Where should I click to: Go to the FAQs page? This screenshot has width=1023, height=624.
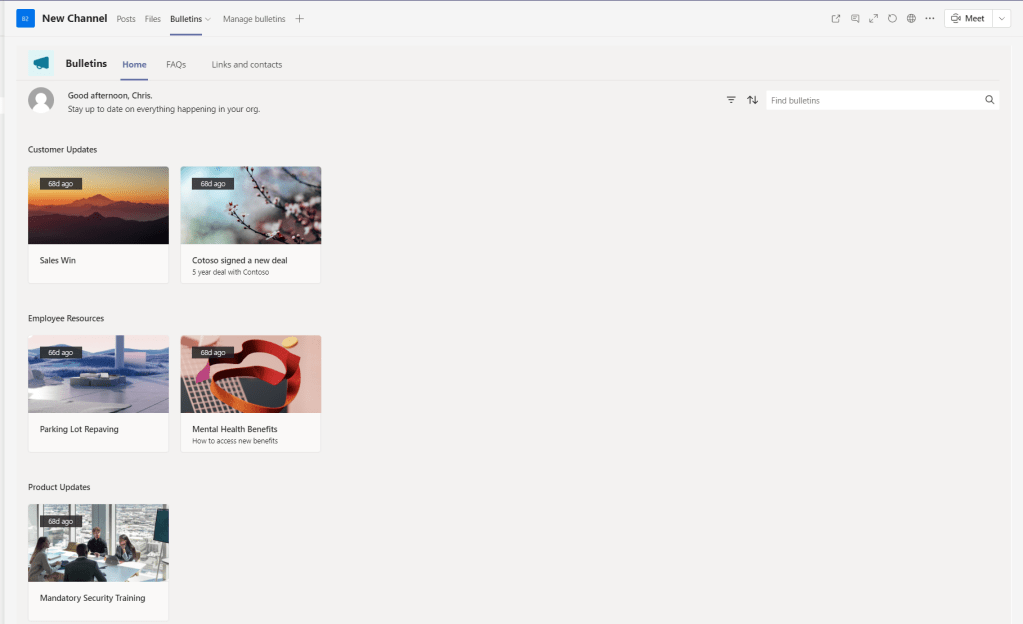[176, 65]
